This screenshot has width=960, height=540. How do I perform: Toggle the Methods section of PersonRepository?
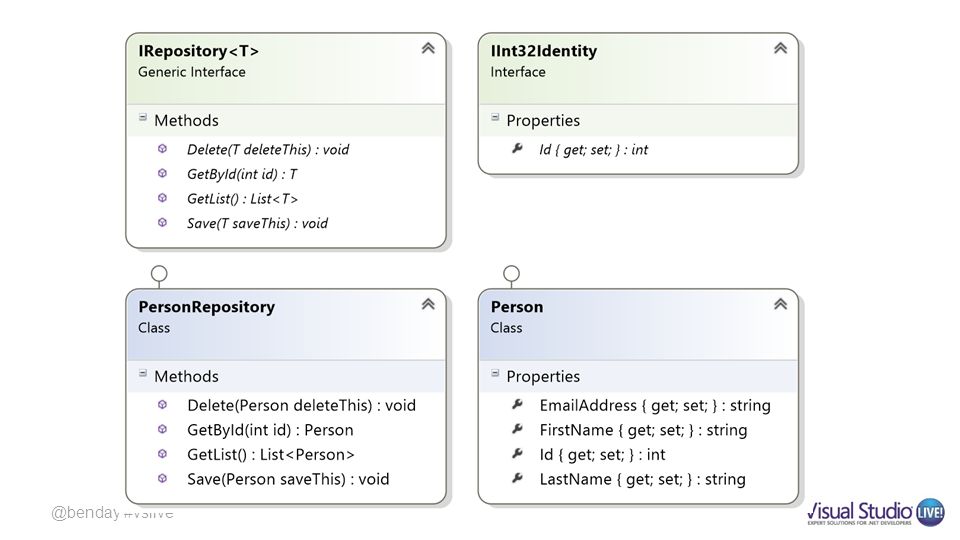[x=143, y=373]
